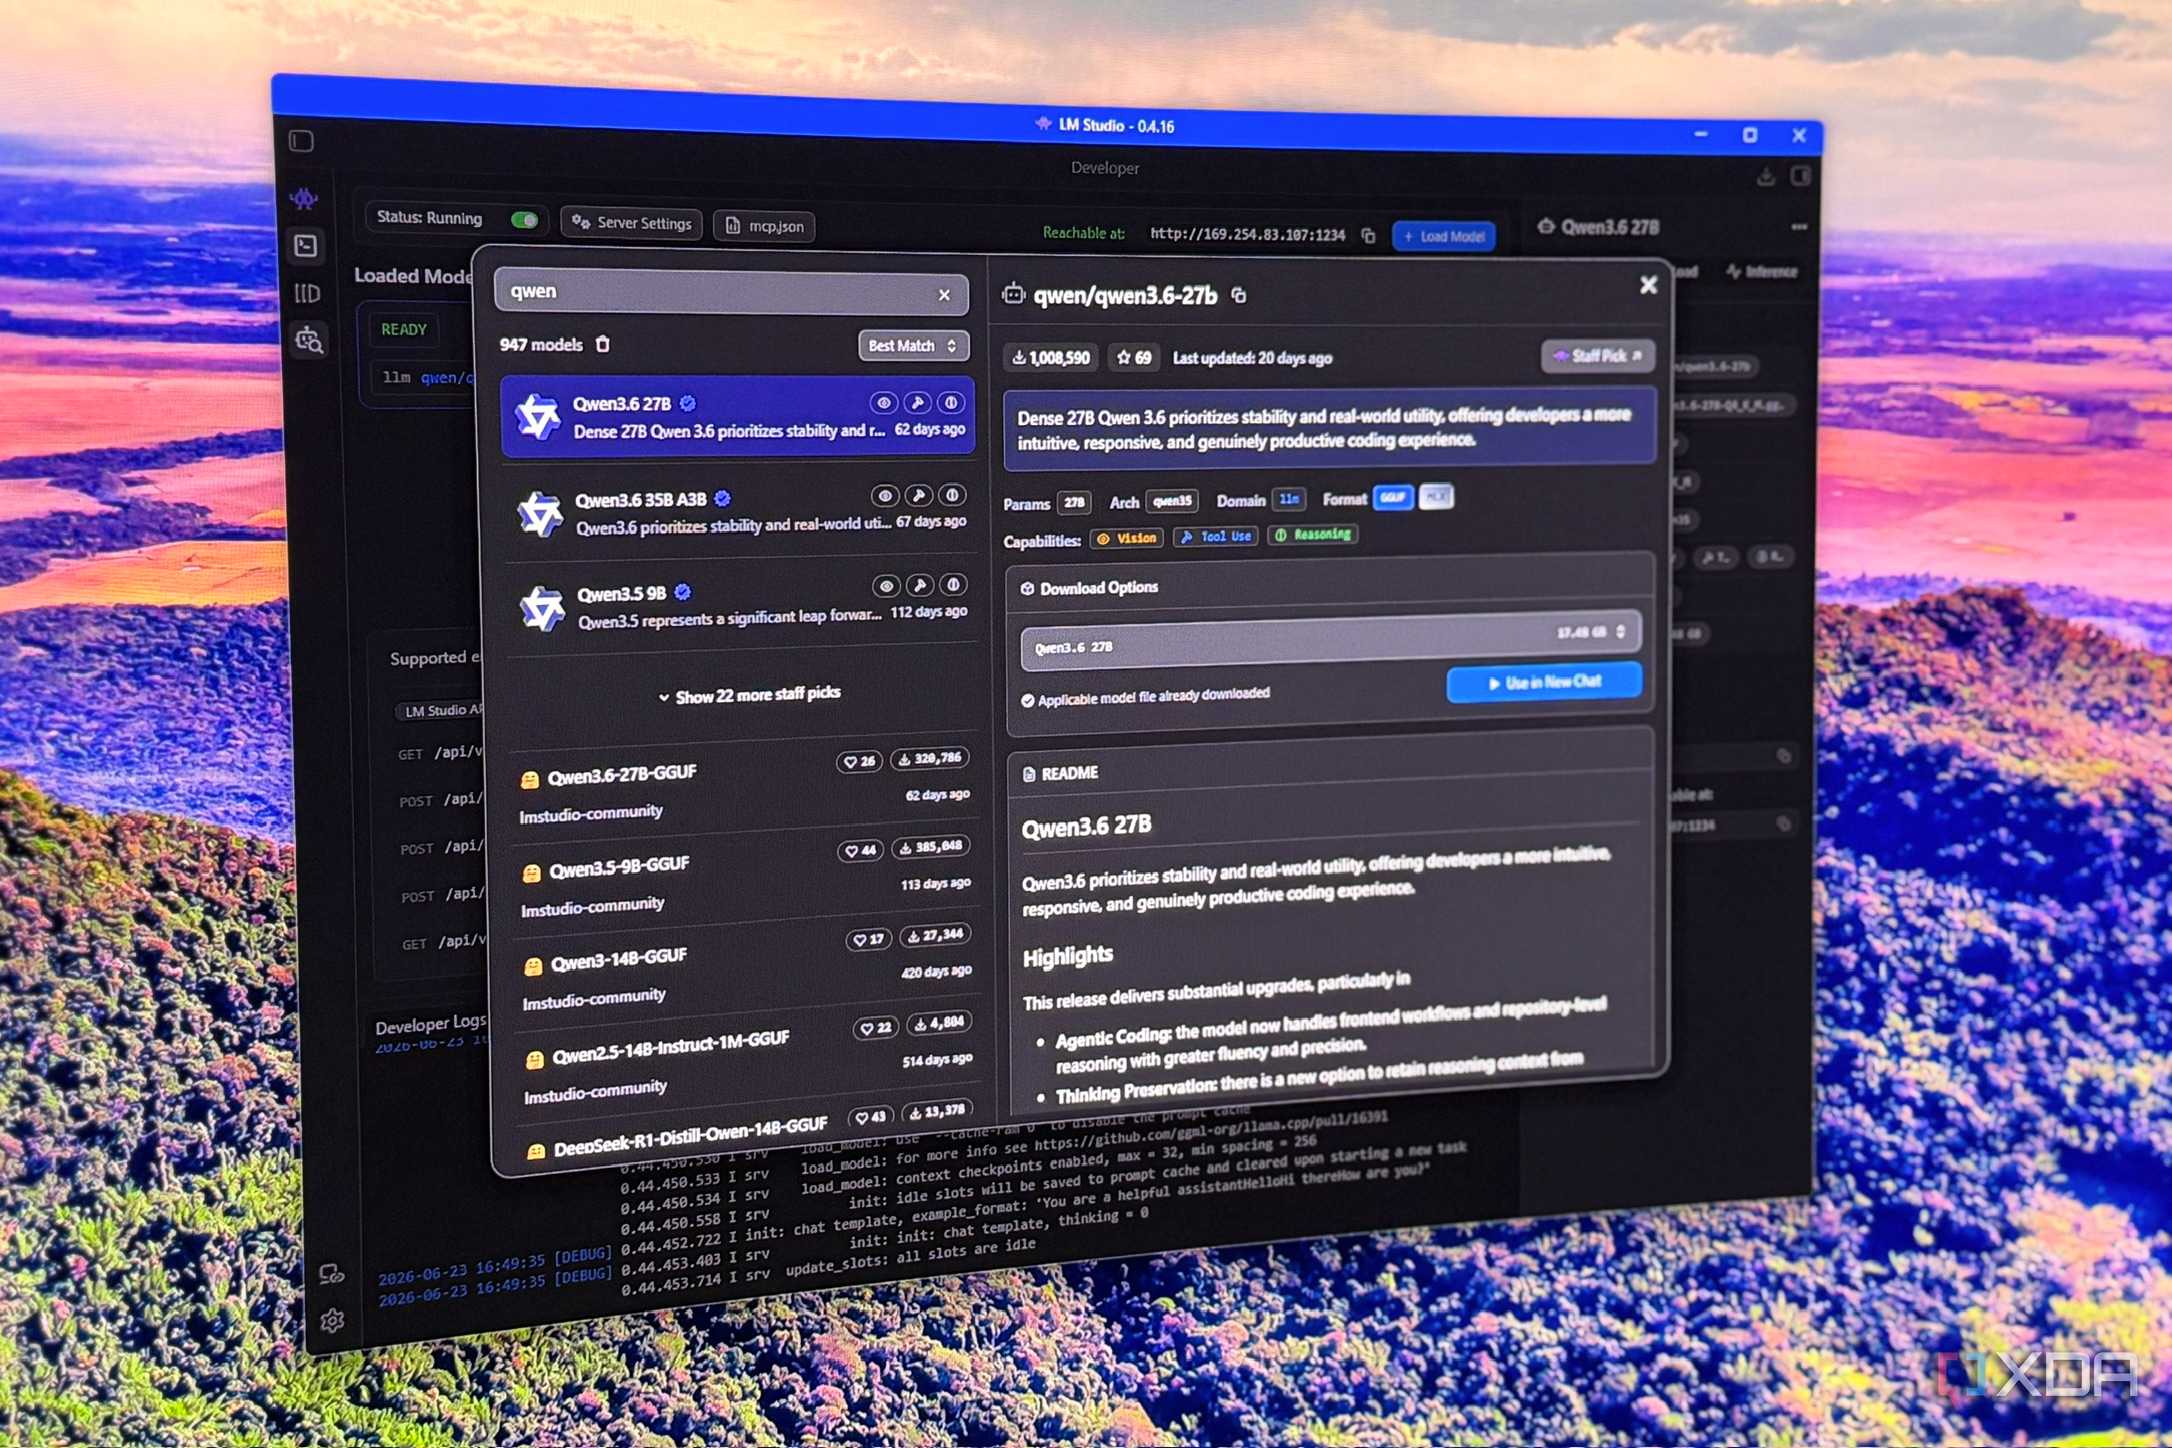Viewport: 2172px width, 1448px height.
Task: Toggle the sidebar panel icon at top left
Action: point(301,141)
